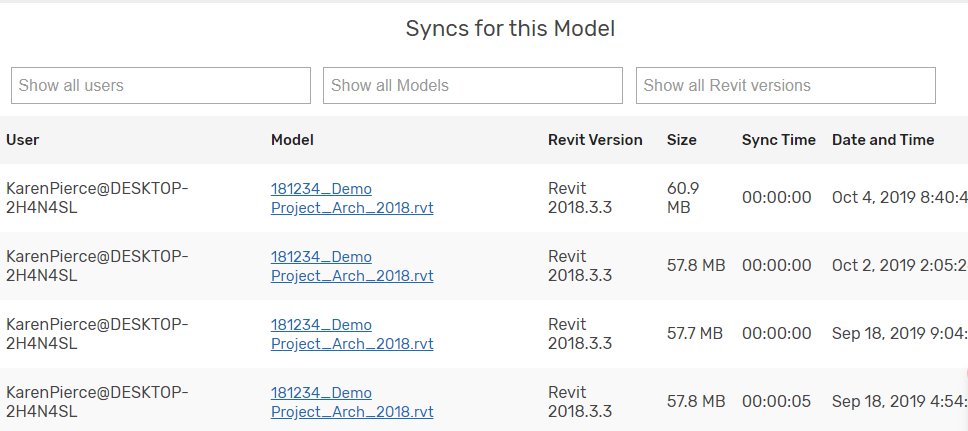Click the Oct 2, 2019 date cell
Image resolution: width=968 pixels, height=431 pixels.
click(898, 265)
